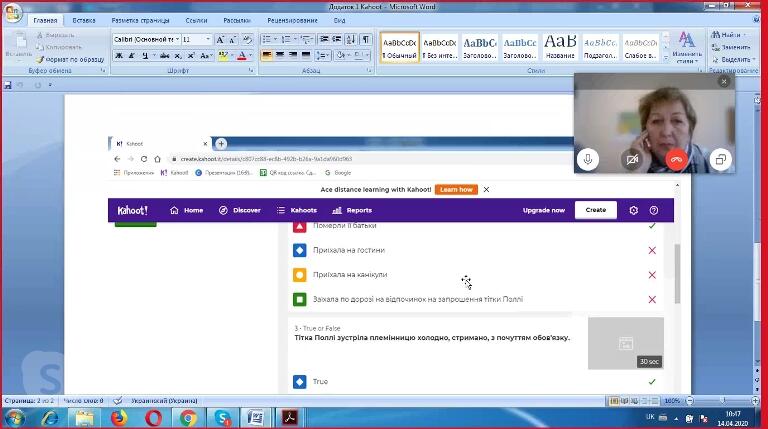The image size is (768, 429).
Task: Launch Firefox from the taskbar
Action: (x=119, y=418)
